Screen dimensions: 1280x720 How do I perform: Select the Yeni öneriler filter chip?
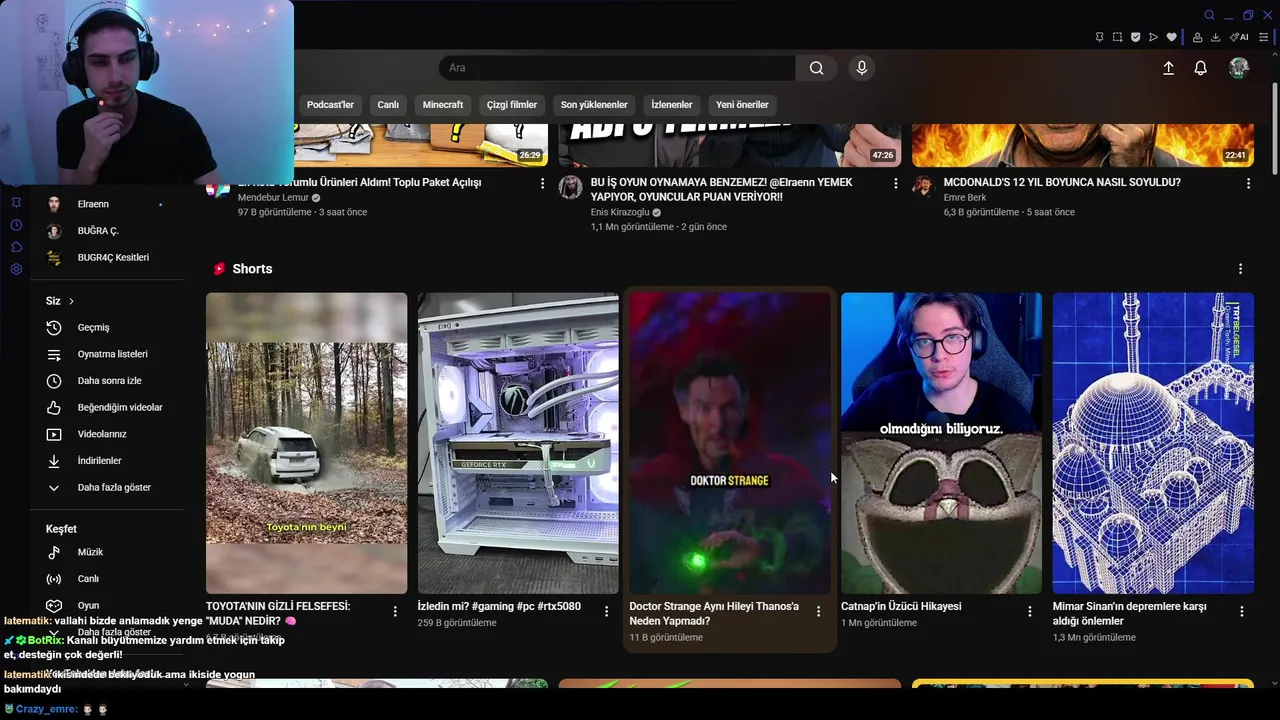(742, 105)
